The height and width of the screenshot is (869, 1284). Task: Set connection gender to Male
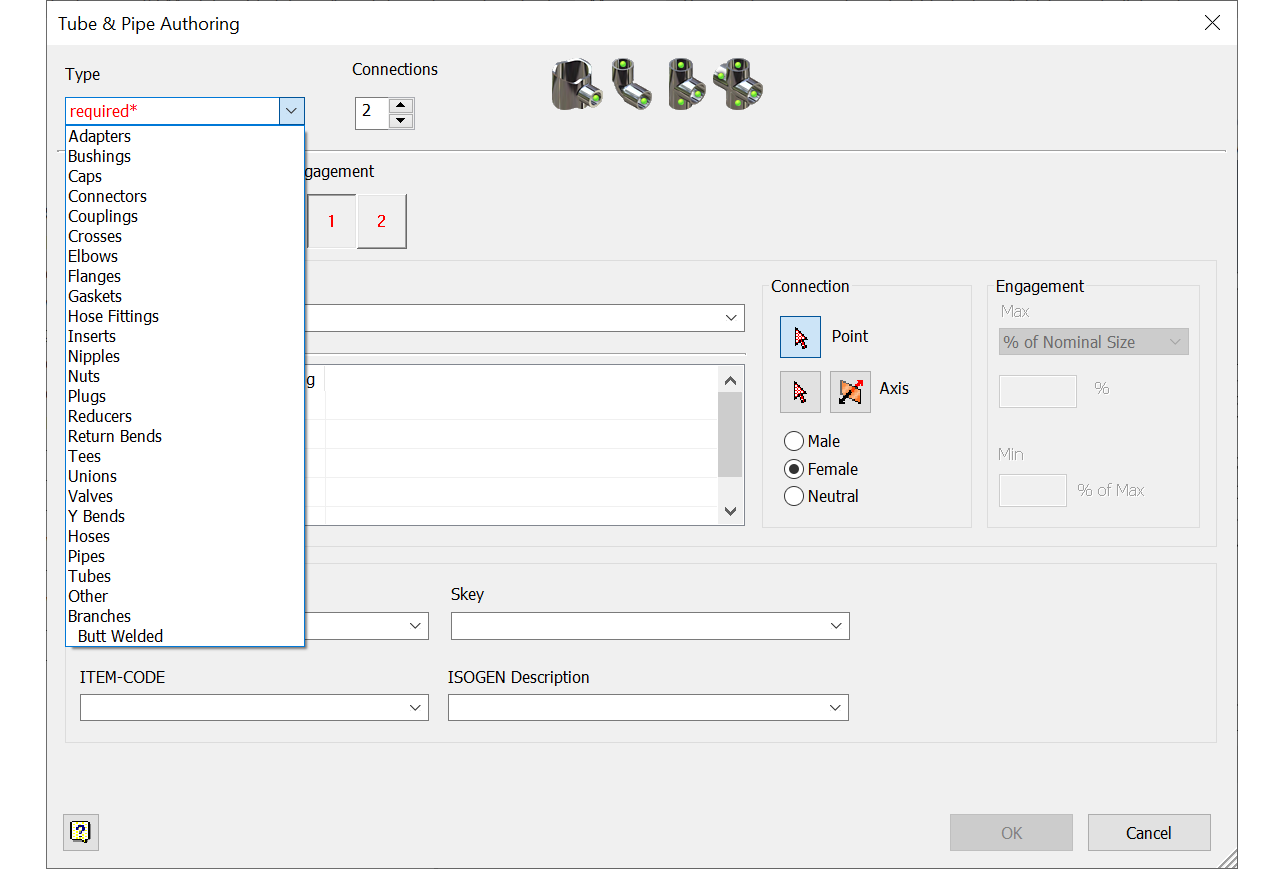(x=812, y=441)
